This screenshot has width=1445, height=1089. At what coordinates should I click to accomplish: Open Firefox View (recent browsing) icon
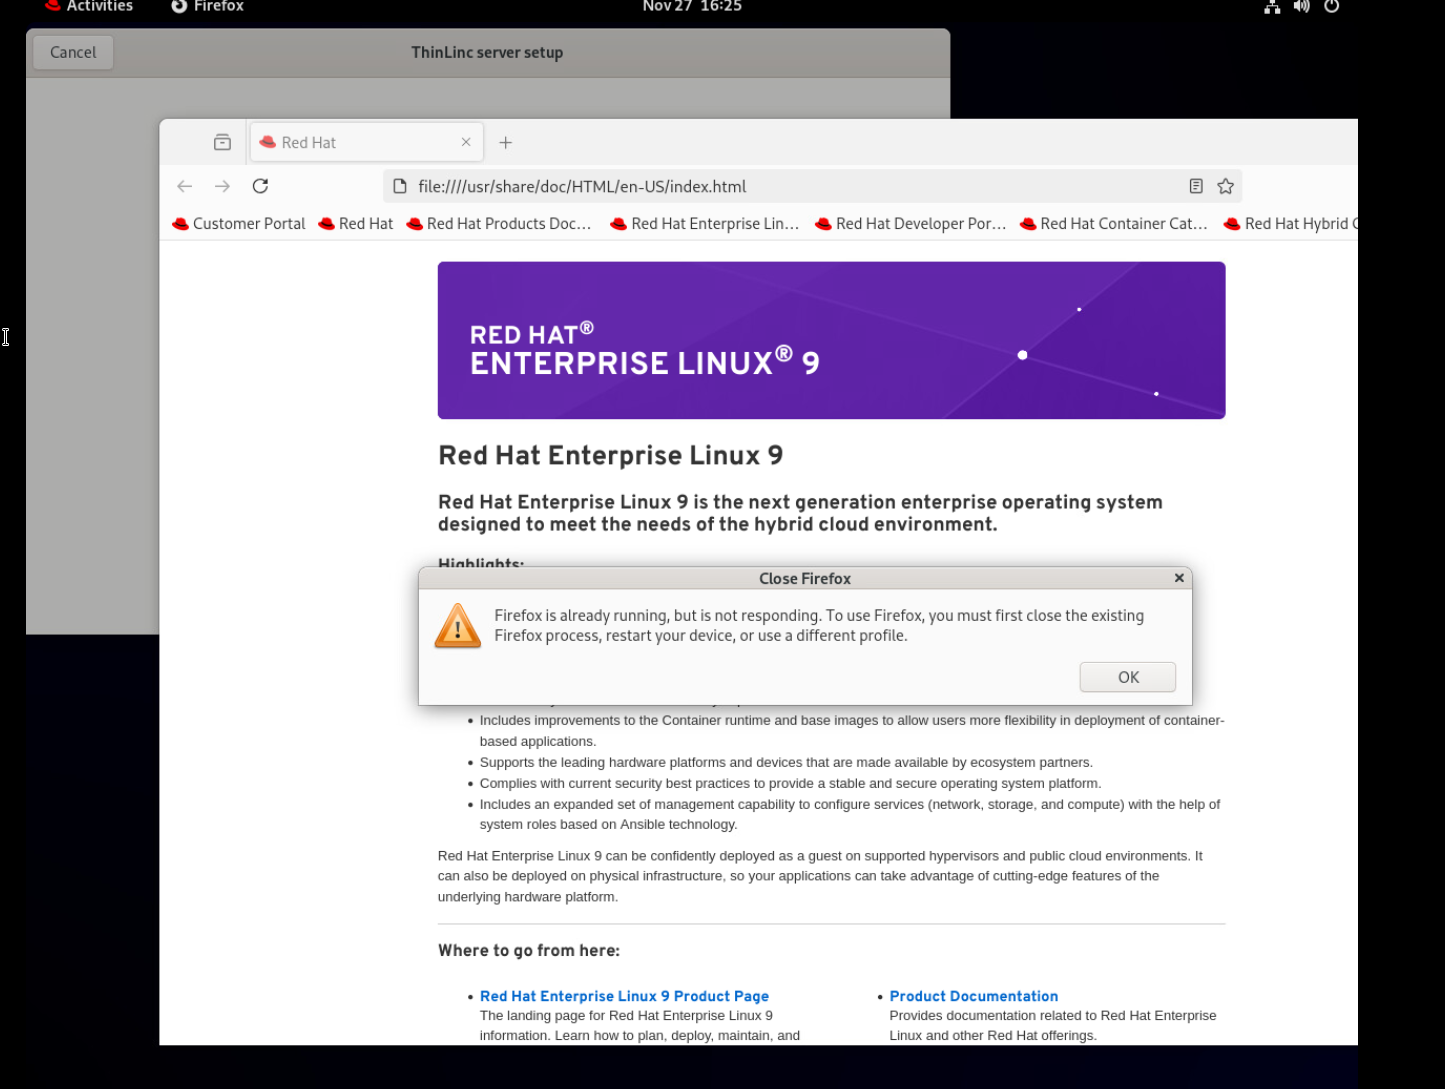(x=222, y=142)
